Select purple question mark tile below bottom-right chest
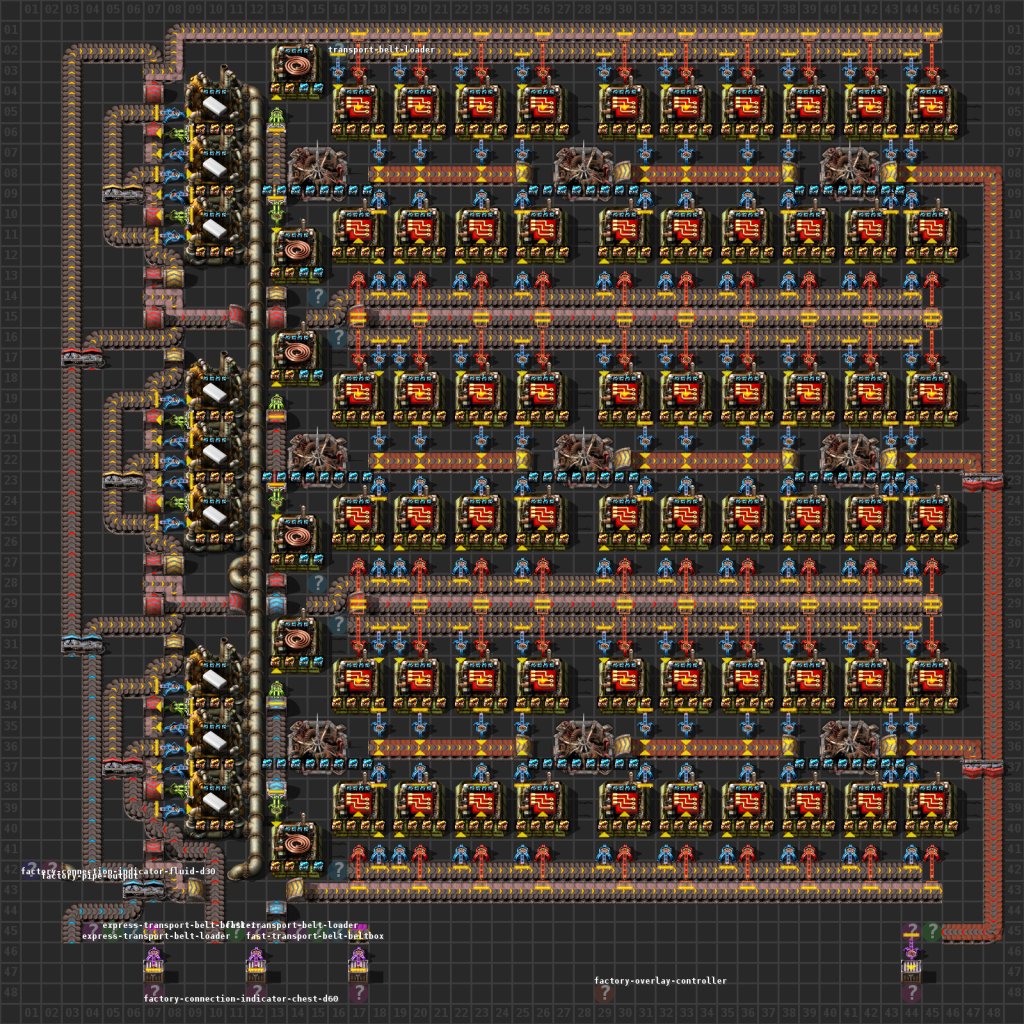The image size is (1024, 1024). (x=912, y=993)
